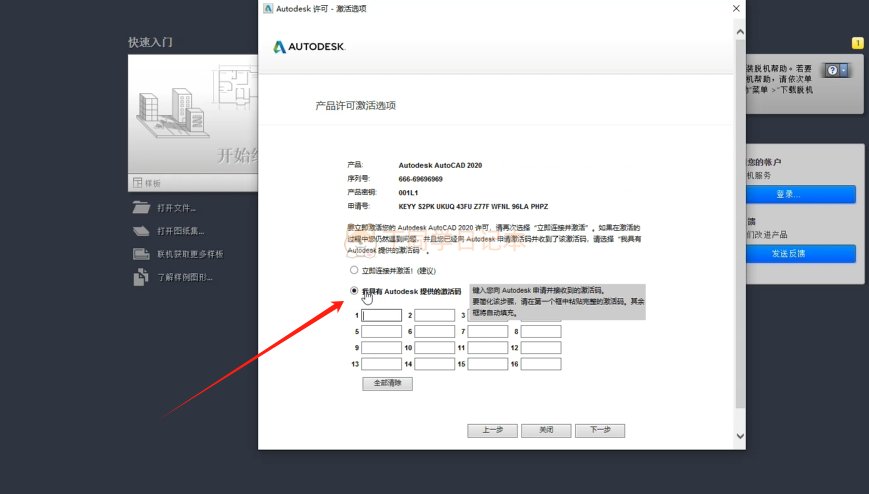
Task: Click the help question mark icon
Action: pyautogui.click(x=832, y=70)
